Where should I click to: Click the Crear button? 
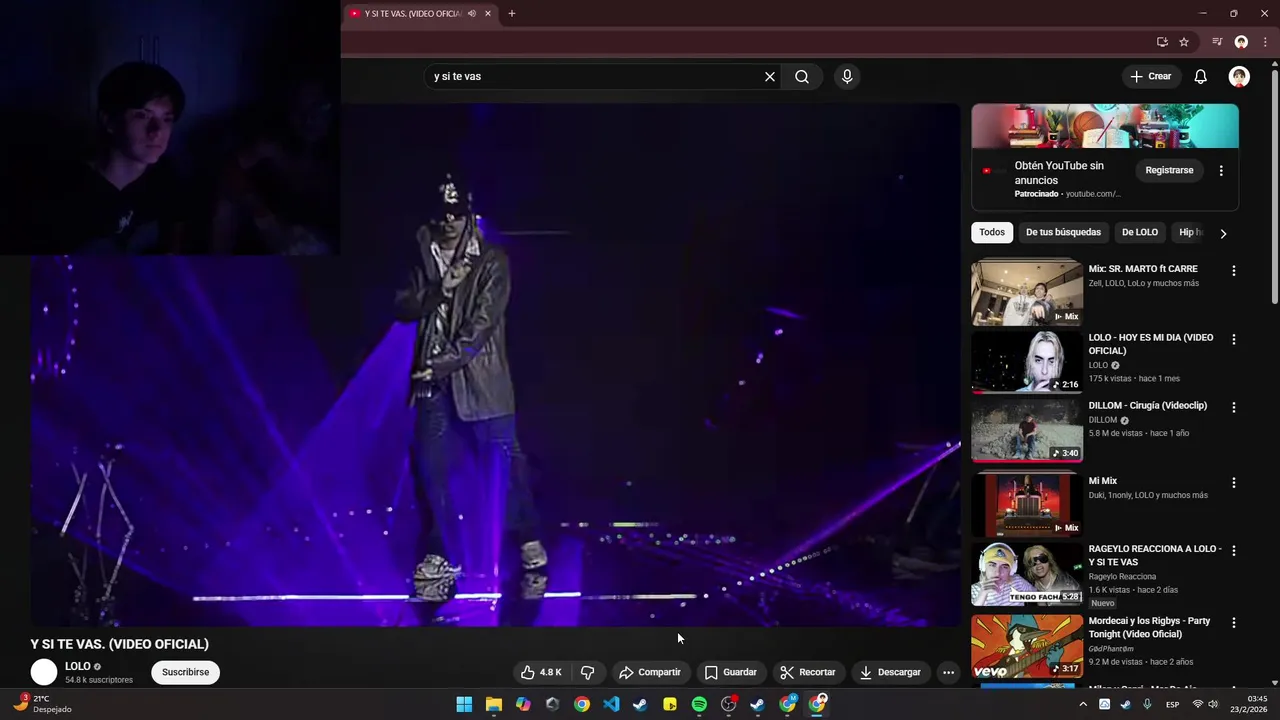click(1150, 76)
